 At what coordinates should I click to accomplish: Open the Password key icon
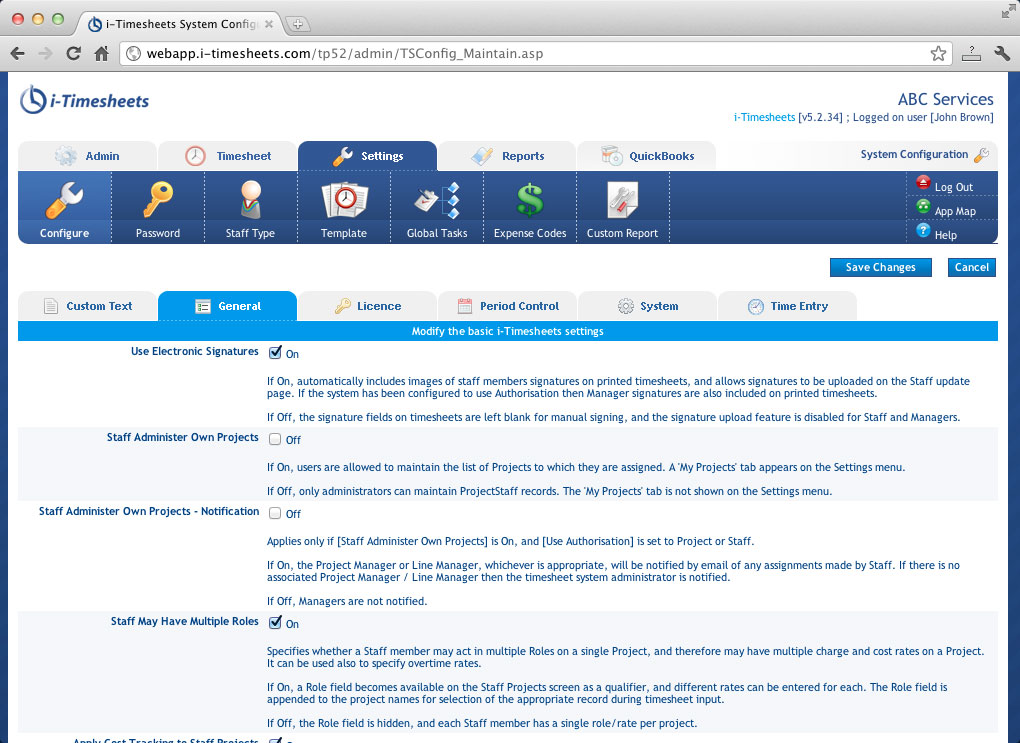[157, 199]
